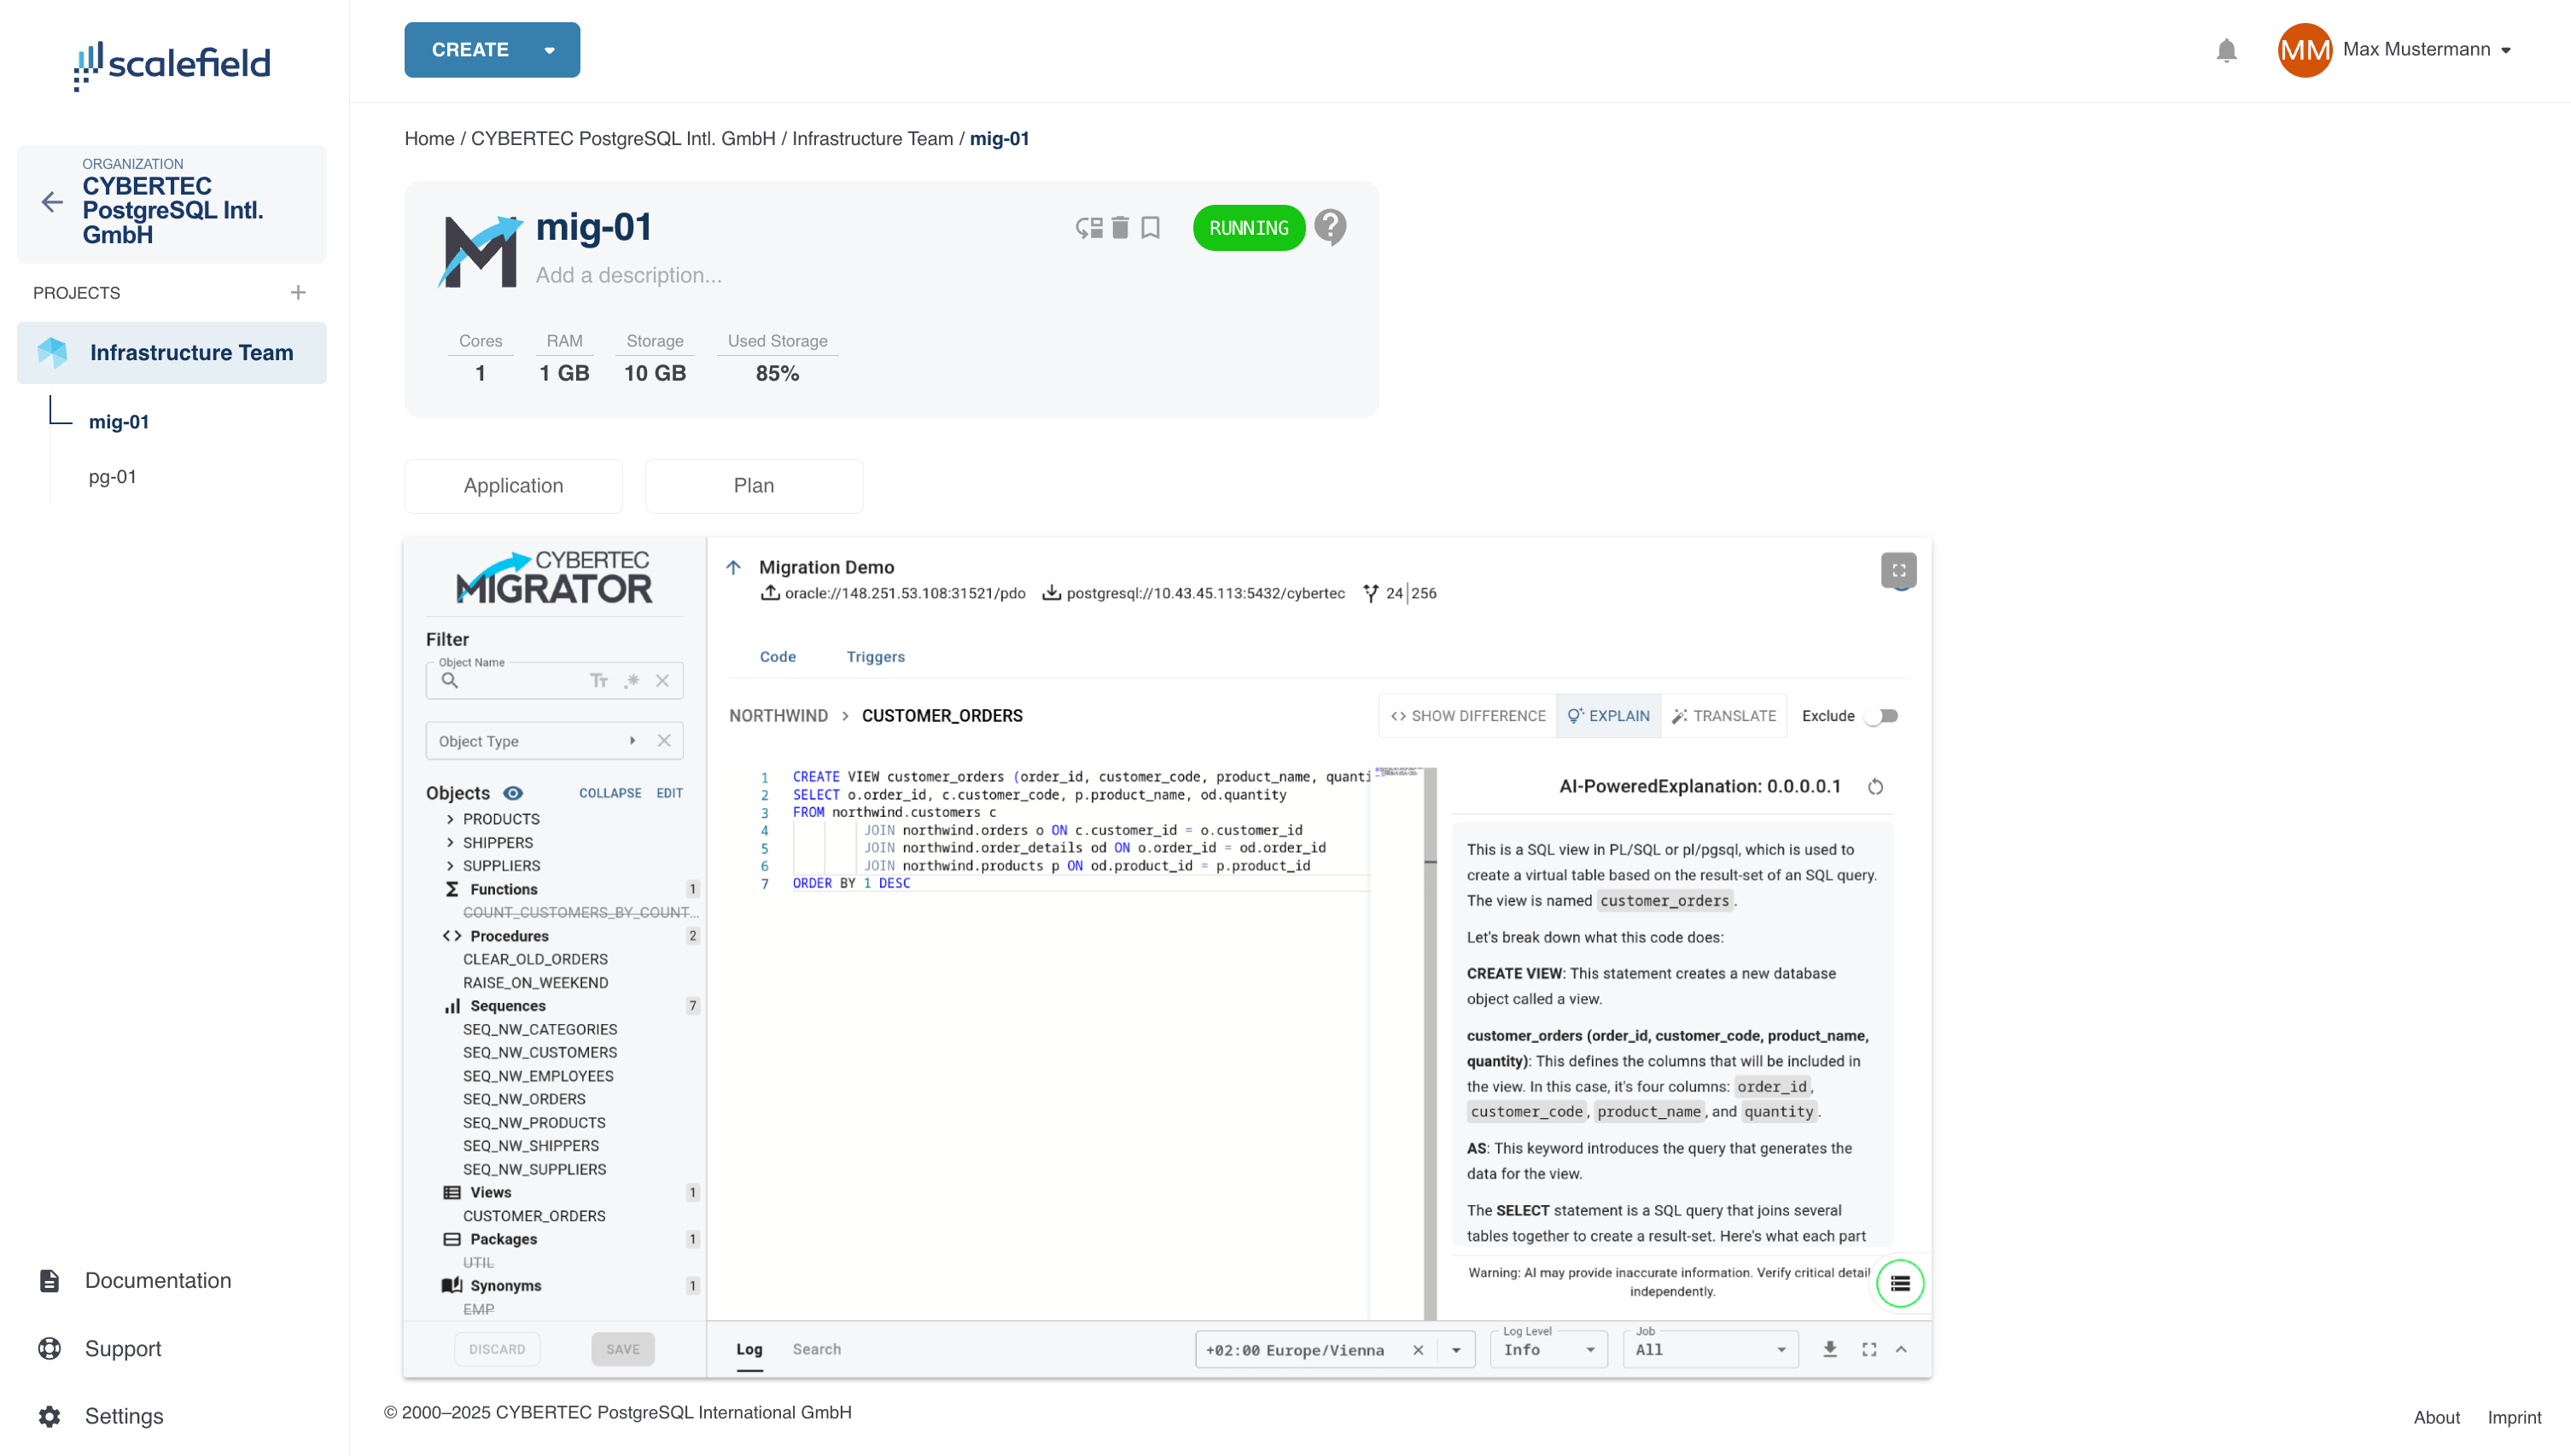Toggle case-sensitive match in Object Name filter
Screen dimensions: 2571x1456
click(x=599, y=681)
